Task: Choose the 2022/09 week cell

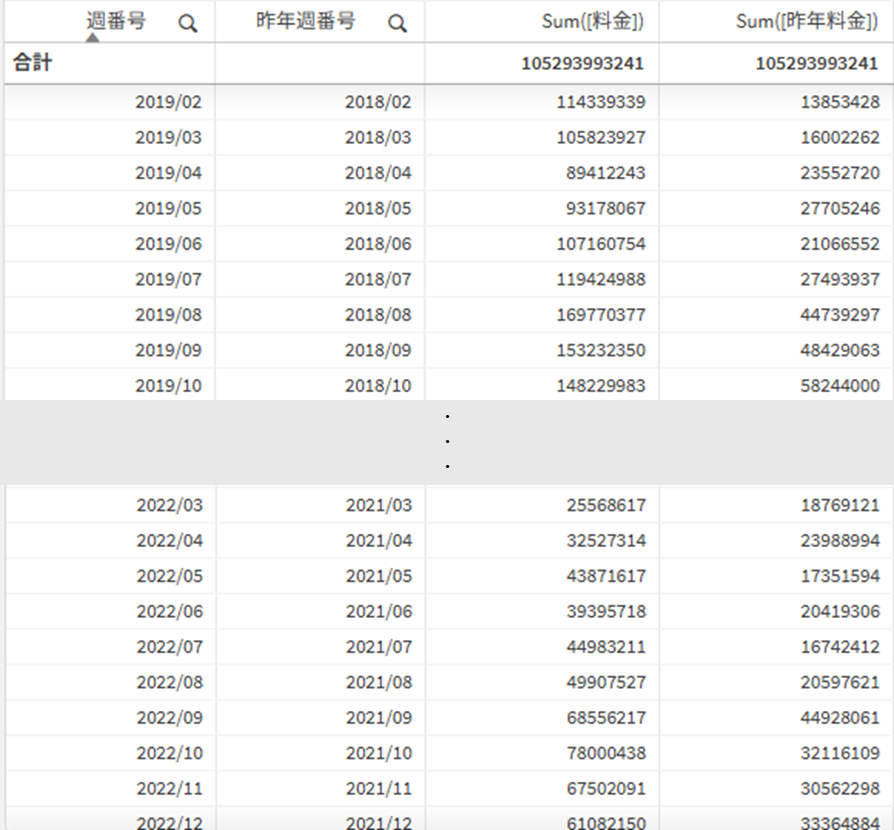Action: click(169, 717)
